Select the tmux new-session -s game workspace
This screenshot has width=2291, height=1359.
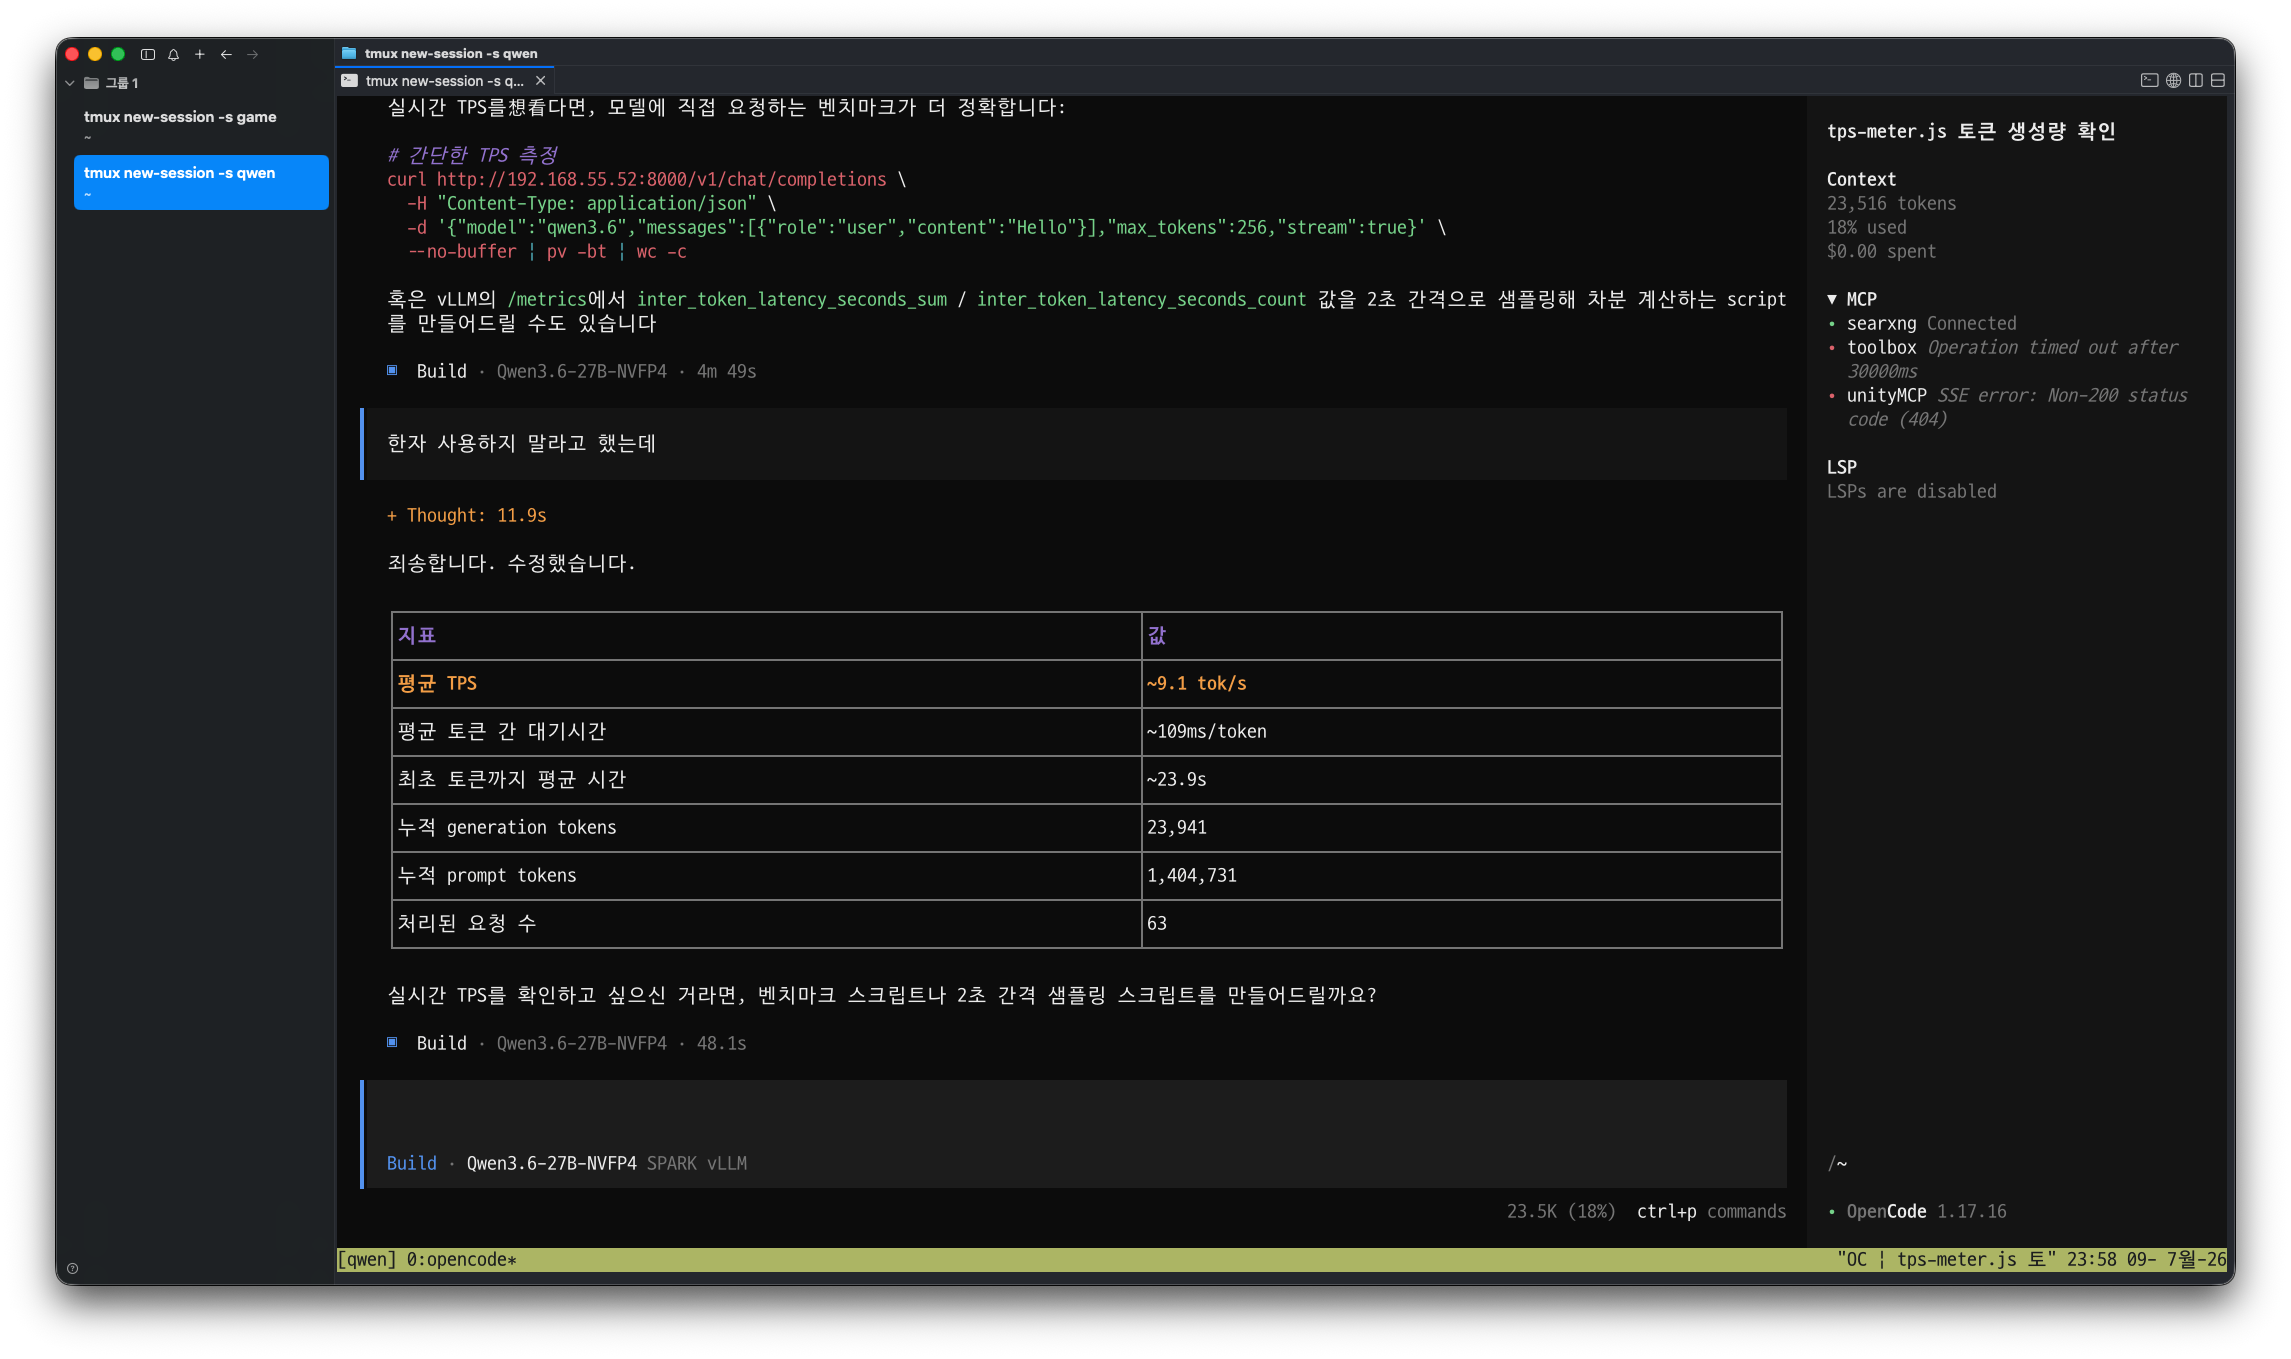tap(201, 125)
